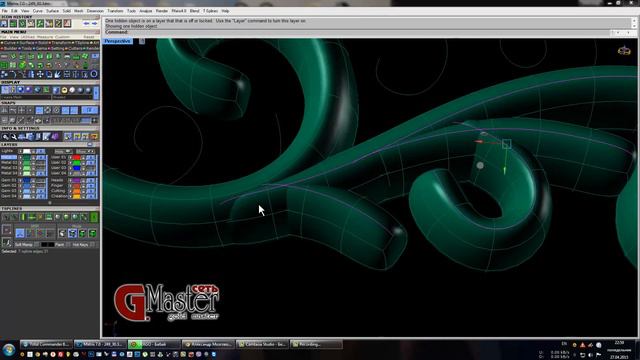Open the wrench settings icon in Info & Settings
Screen dimensions: 640x360
pos(13,137)
